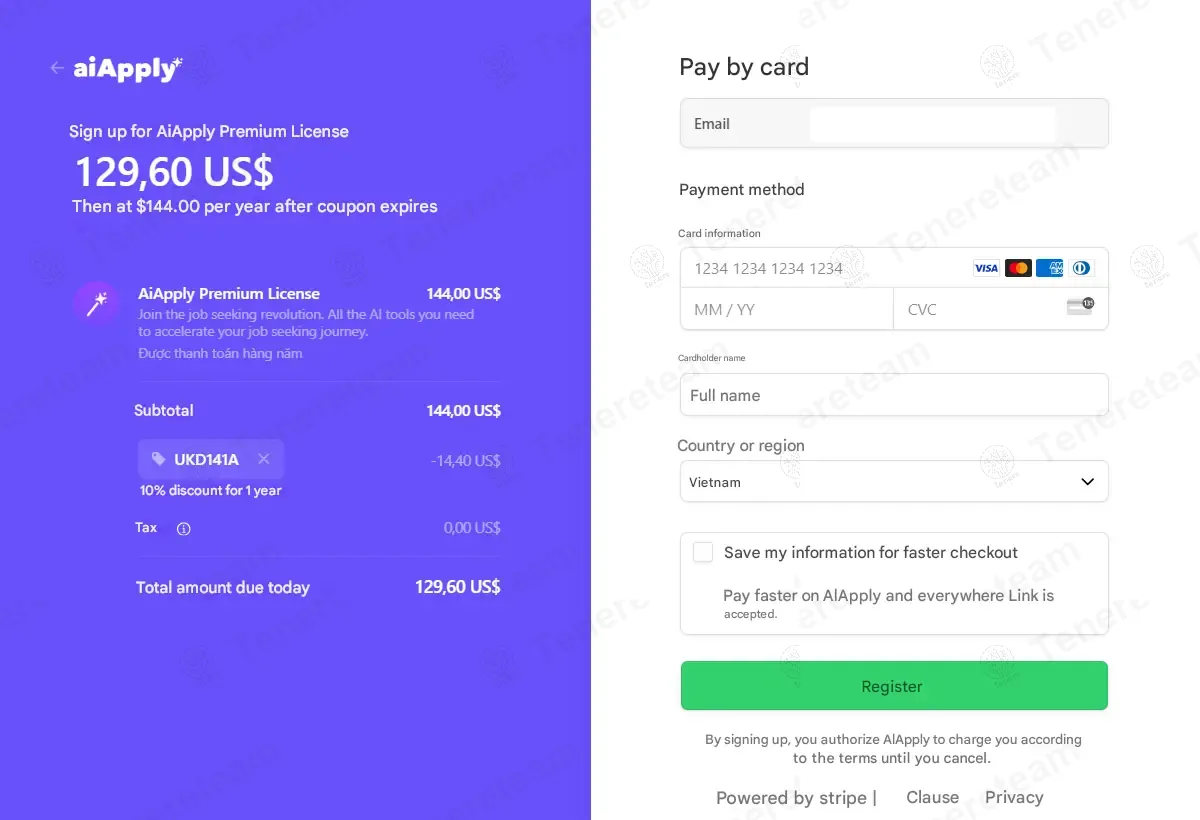Open the Privacy link
This screenshot has height=820, width=1200.
pos(1014,797)
